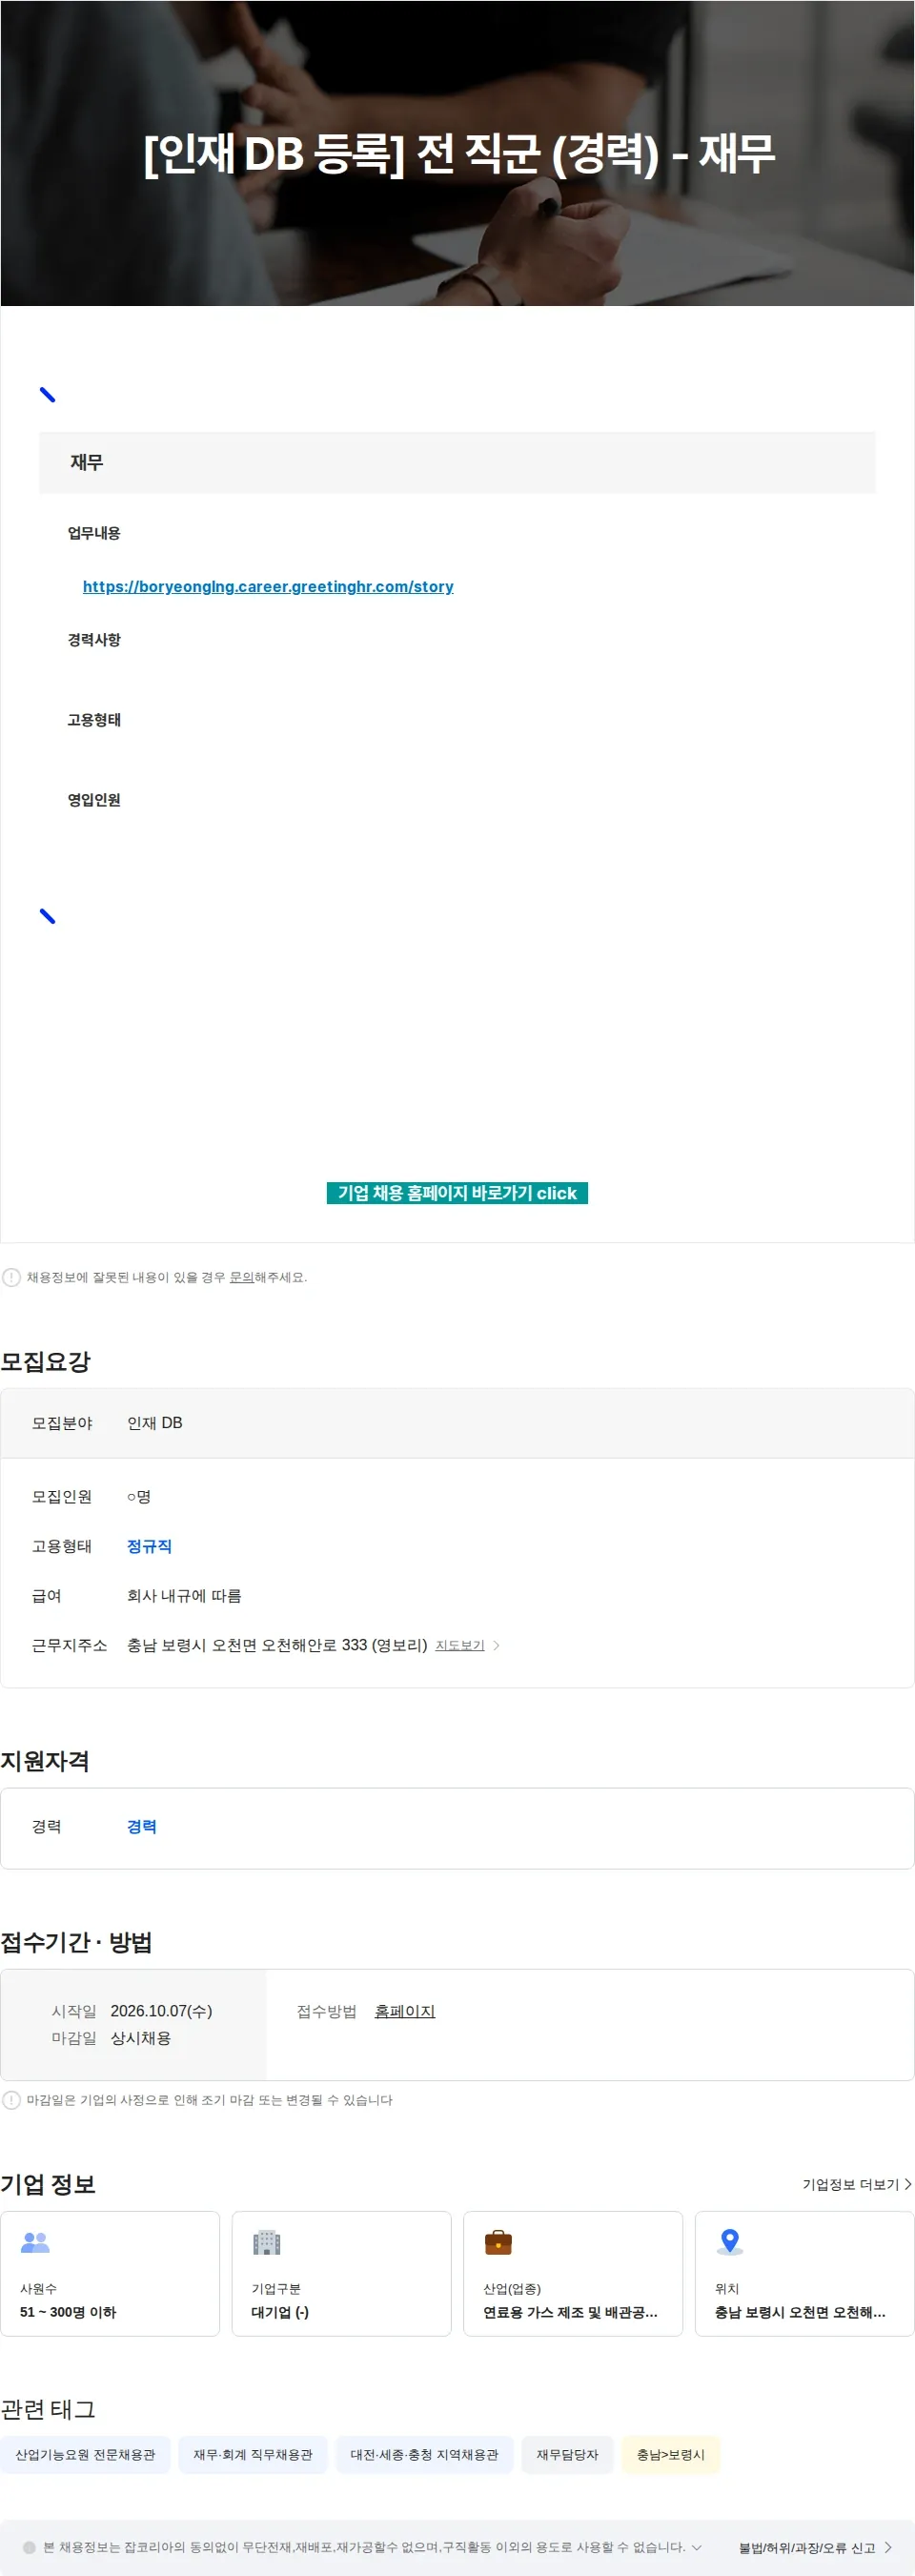Click the blue 경력 qualification link

142,1826
